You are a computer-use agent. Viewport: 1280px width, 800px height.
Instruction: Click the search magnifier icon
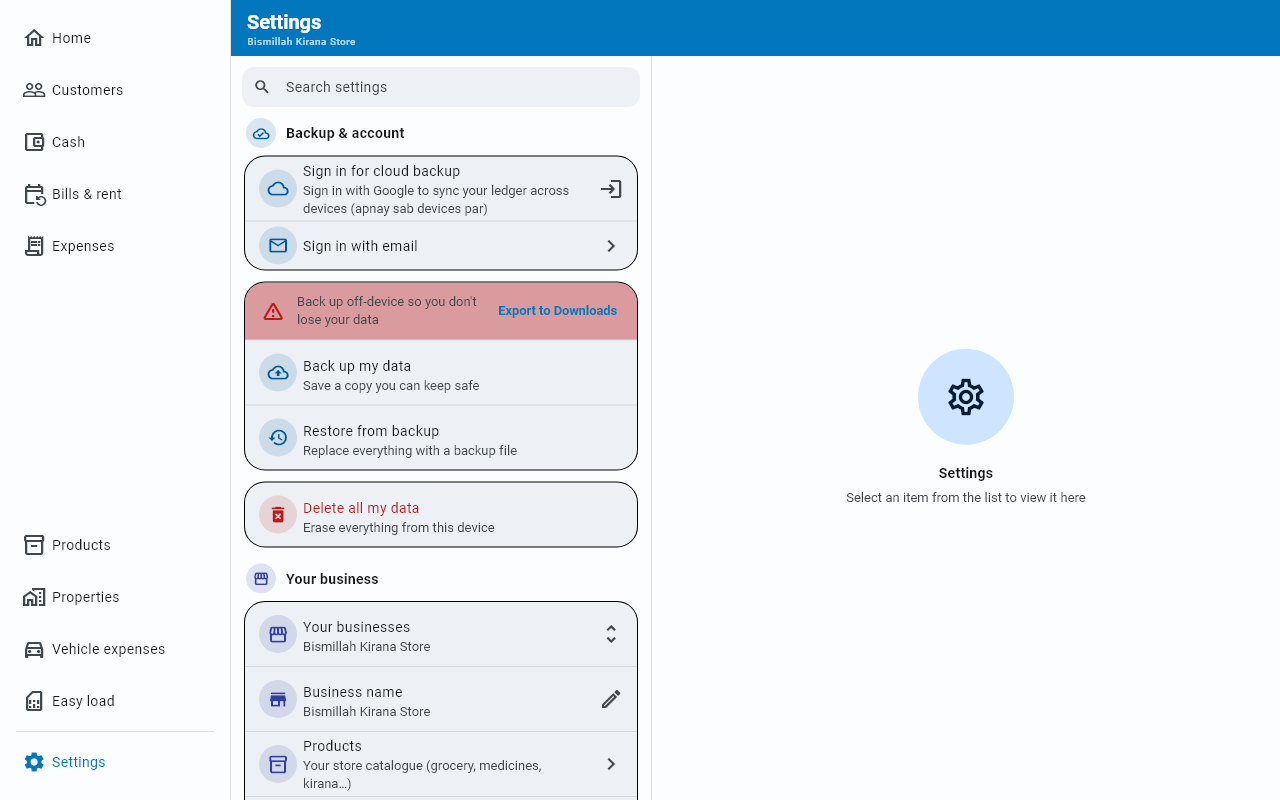(262, 87)
